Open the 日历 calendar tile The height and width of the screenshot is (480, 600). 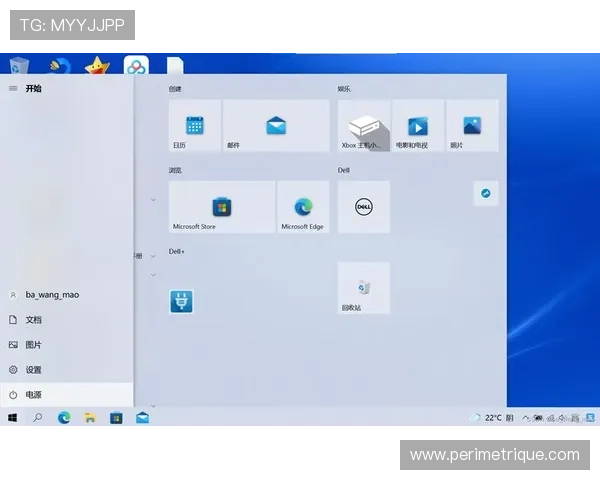pyautogui.click(x=195, y=126)
